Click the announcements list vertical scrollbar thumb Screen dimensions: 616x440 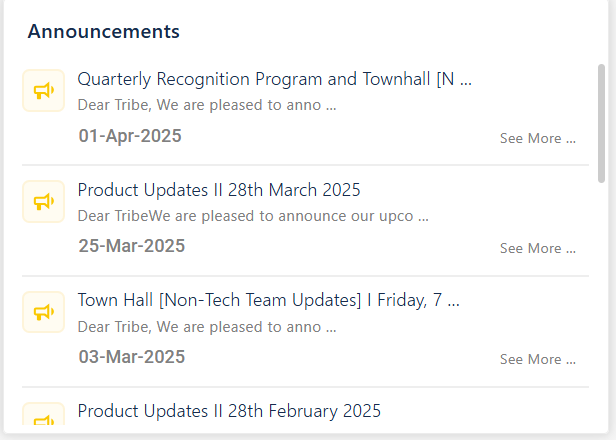tap(601, 123)
